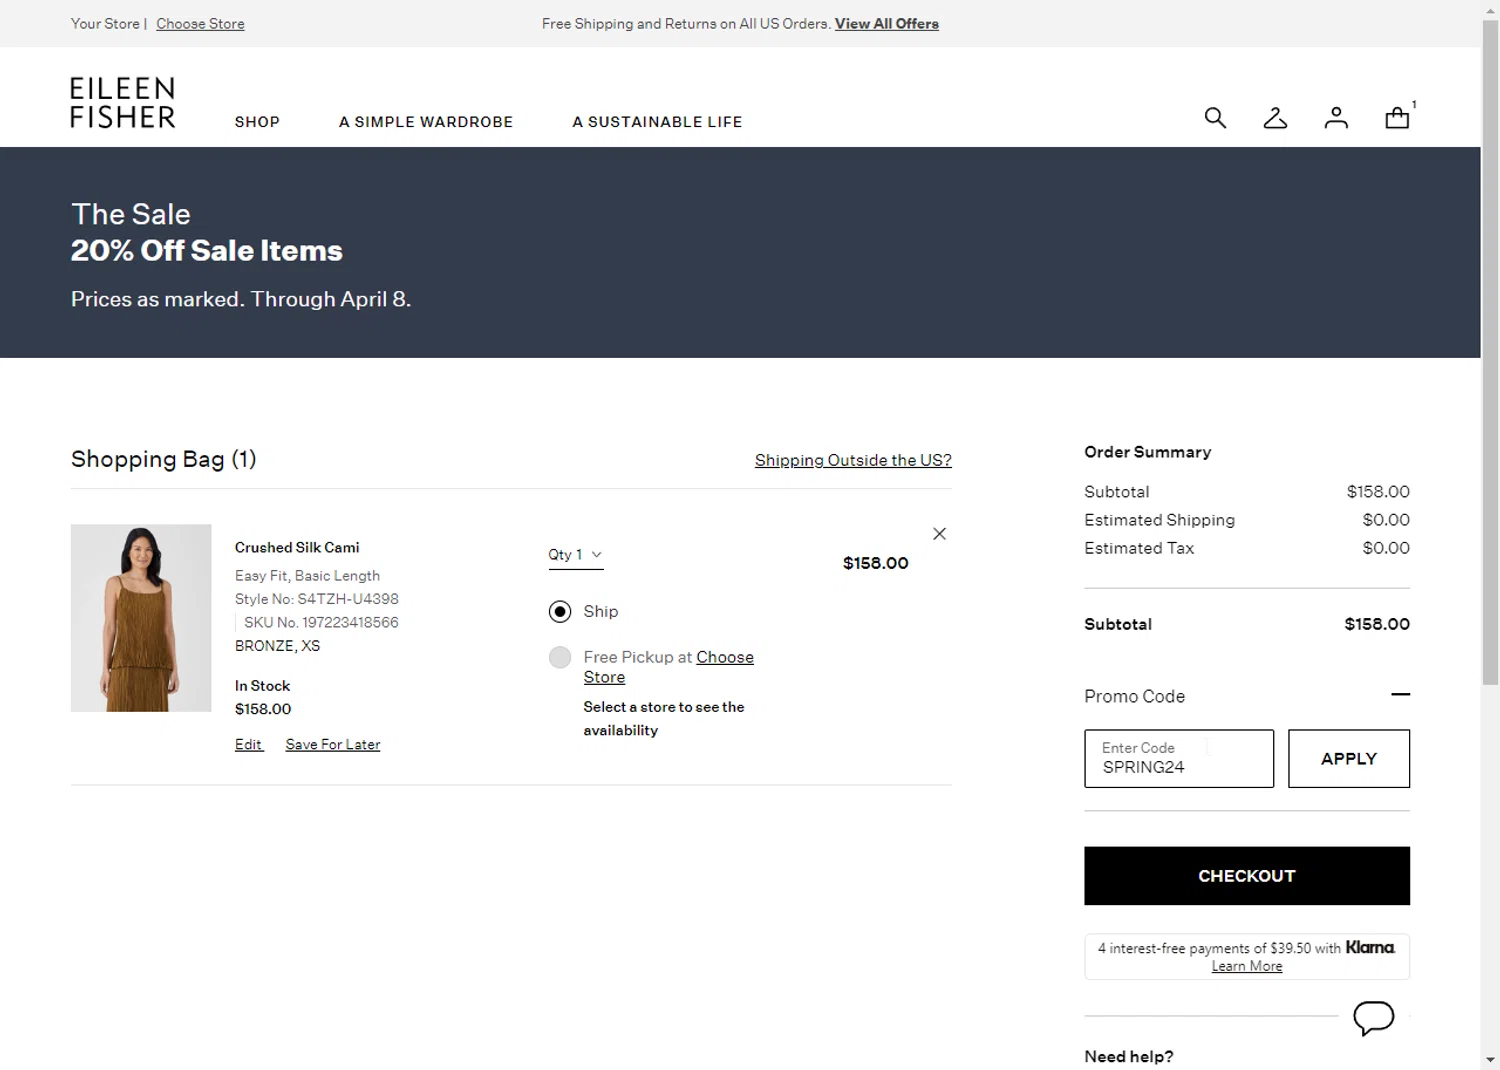Viewport: 1500px width, 1070px height.
Task: Open Shipping Outside the US link
Action: point(853,460)
